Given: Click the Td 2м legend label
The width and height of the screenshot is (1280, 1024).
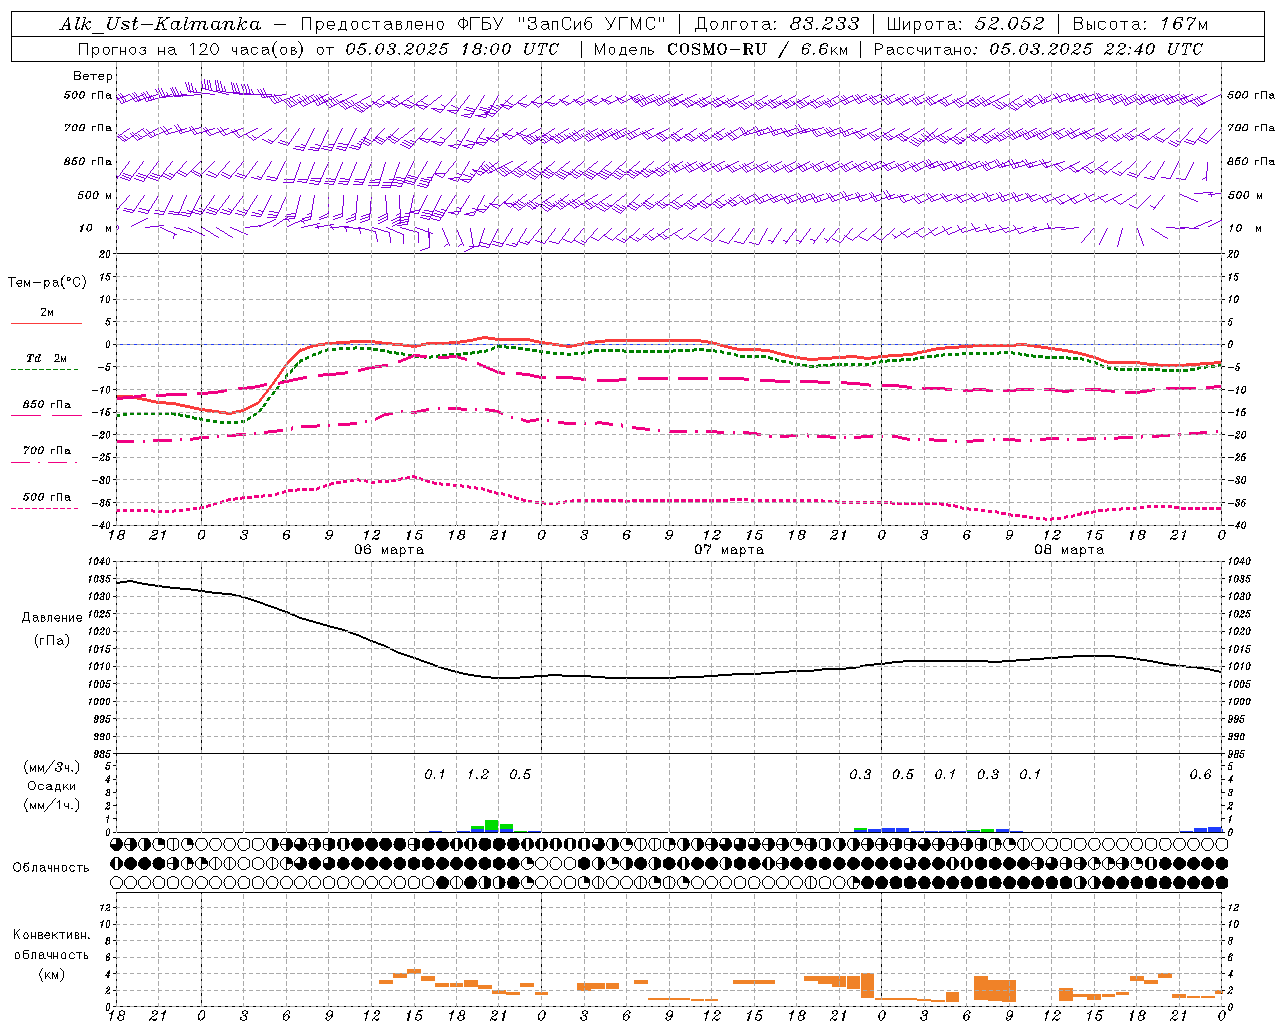Looking at the screenshot, I should point(47,358).
